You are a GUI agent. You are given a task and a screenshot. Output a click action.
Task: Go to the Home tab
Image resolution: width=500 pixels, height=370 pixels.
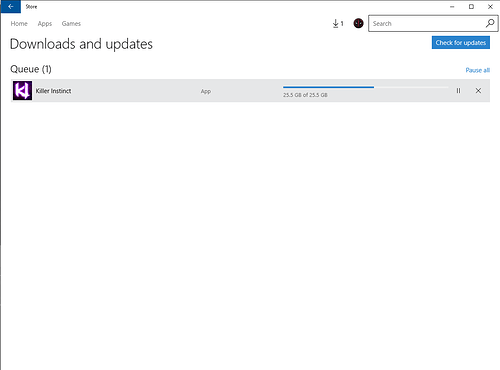pos(19,24)
